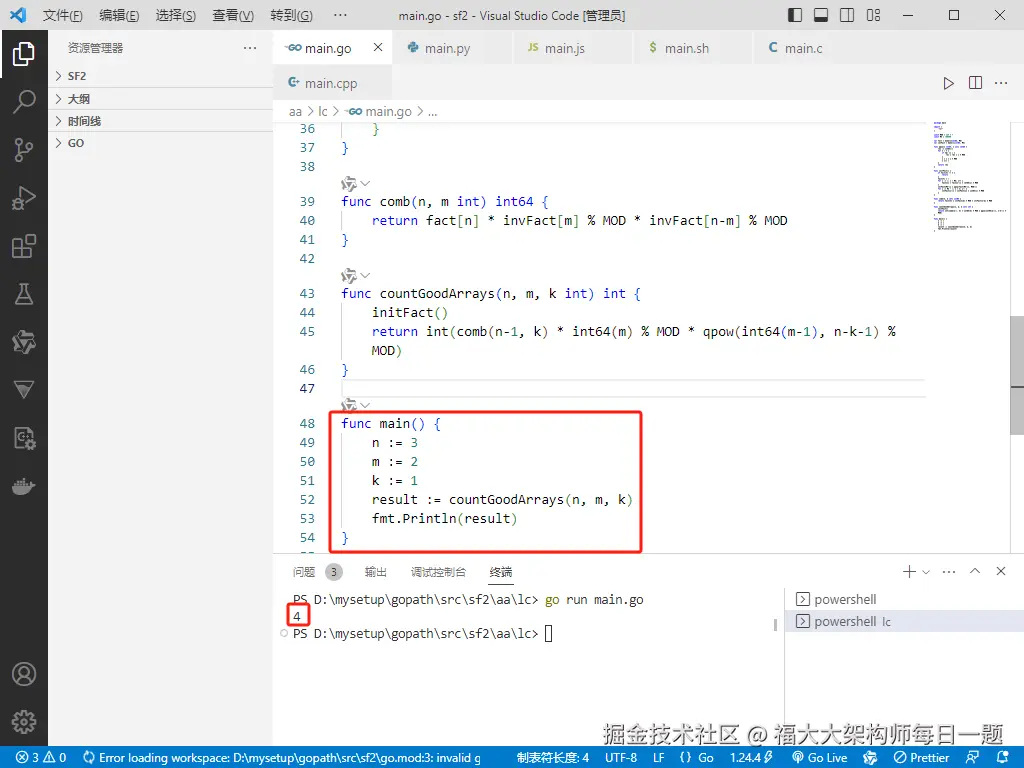
Task: Click Go version 1.24.4 status item
Action: click(751, 758)
